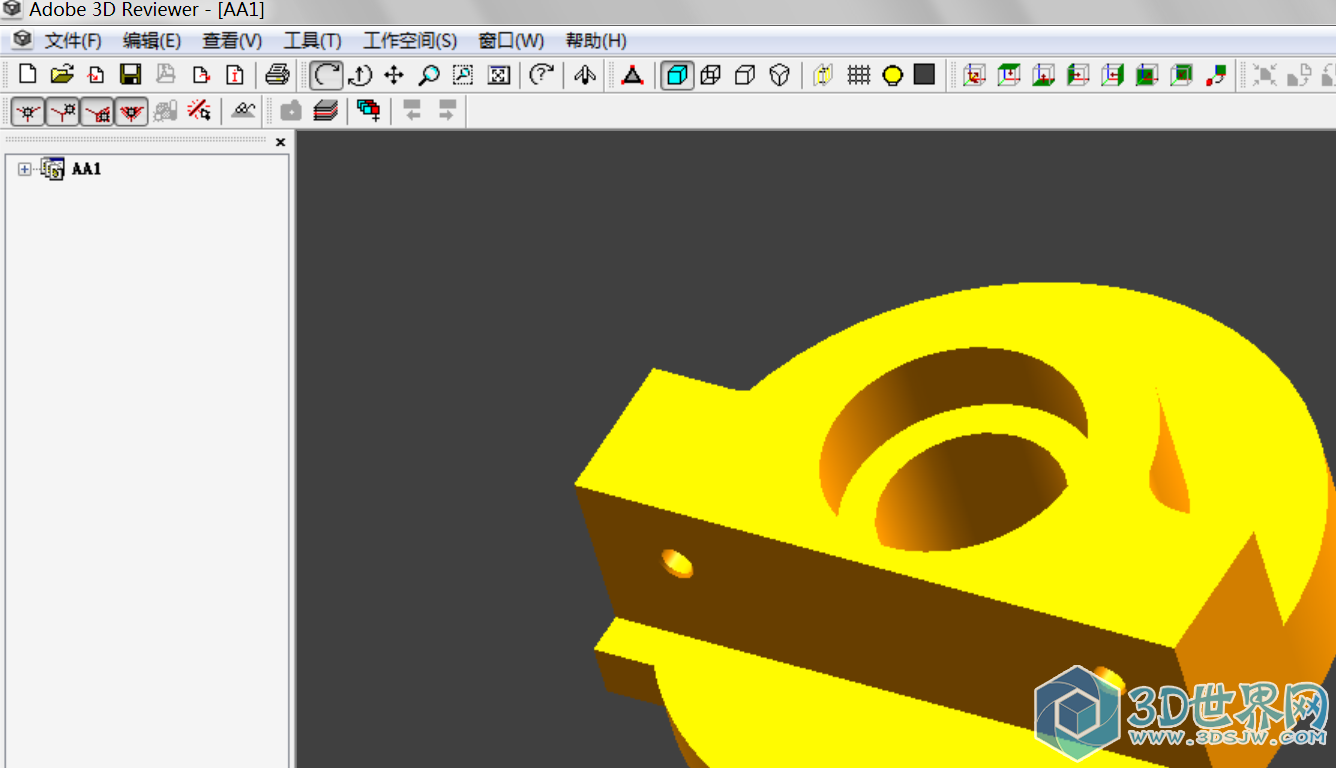Open the 工作空间(S) menu
The width and height of the screenshot is (1336, 768).
(x=410, y=40)
